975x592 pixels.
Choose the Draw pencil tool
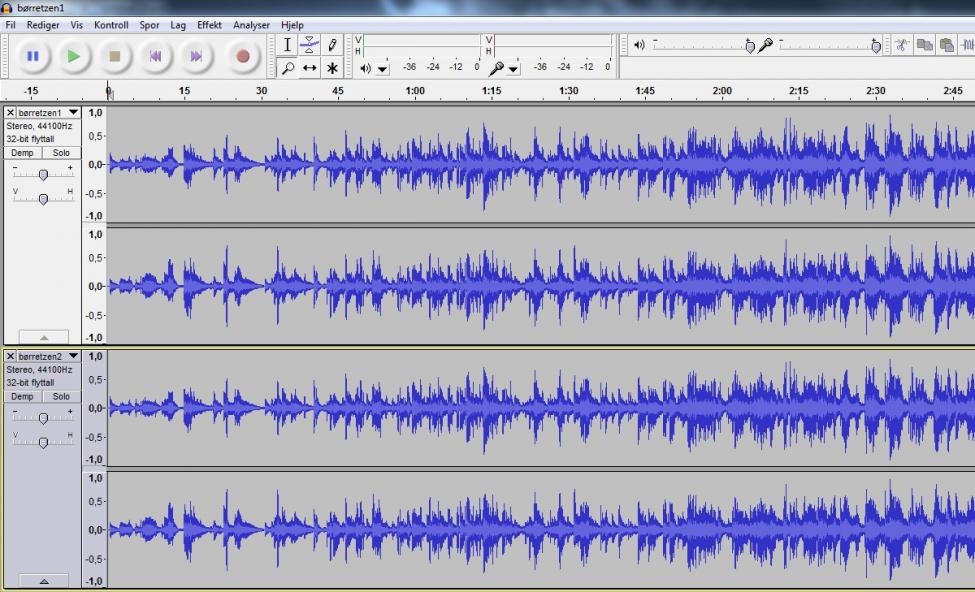332,45
